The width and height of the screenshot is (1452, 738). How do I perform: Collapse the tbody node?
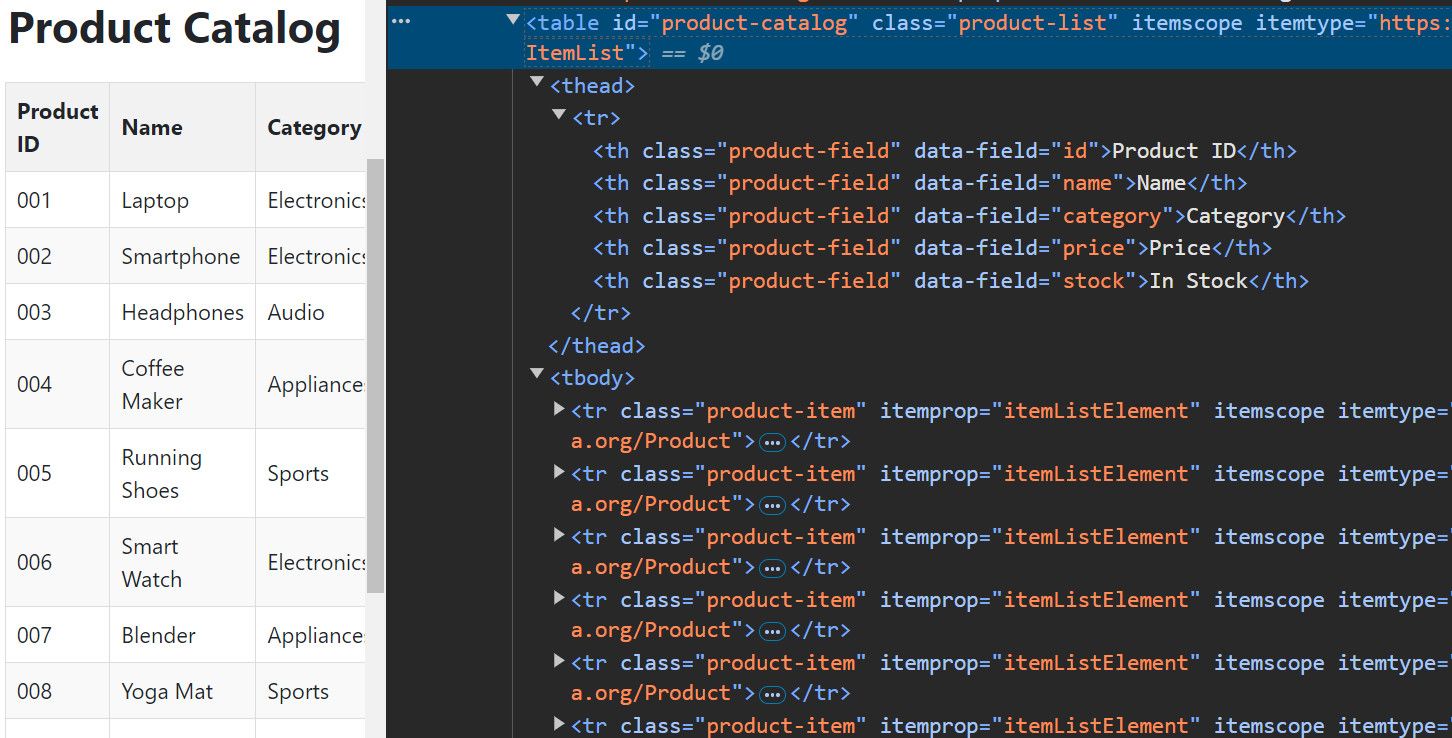(537, 374)
